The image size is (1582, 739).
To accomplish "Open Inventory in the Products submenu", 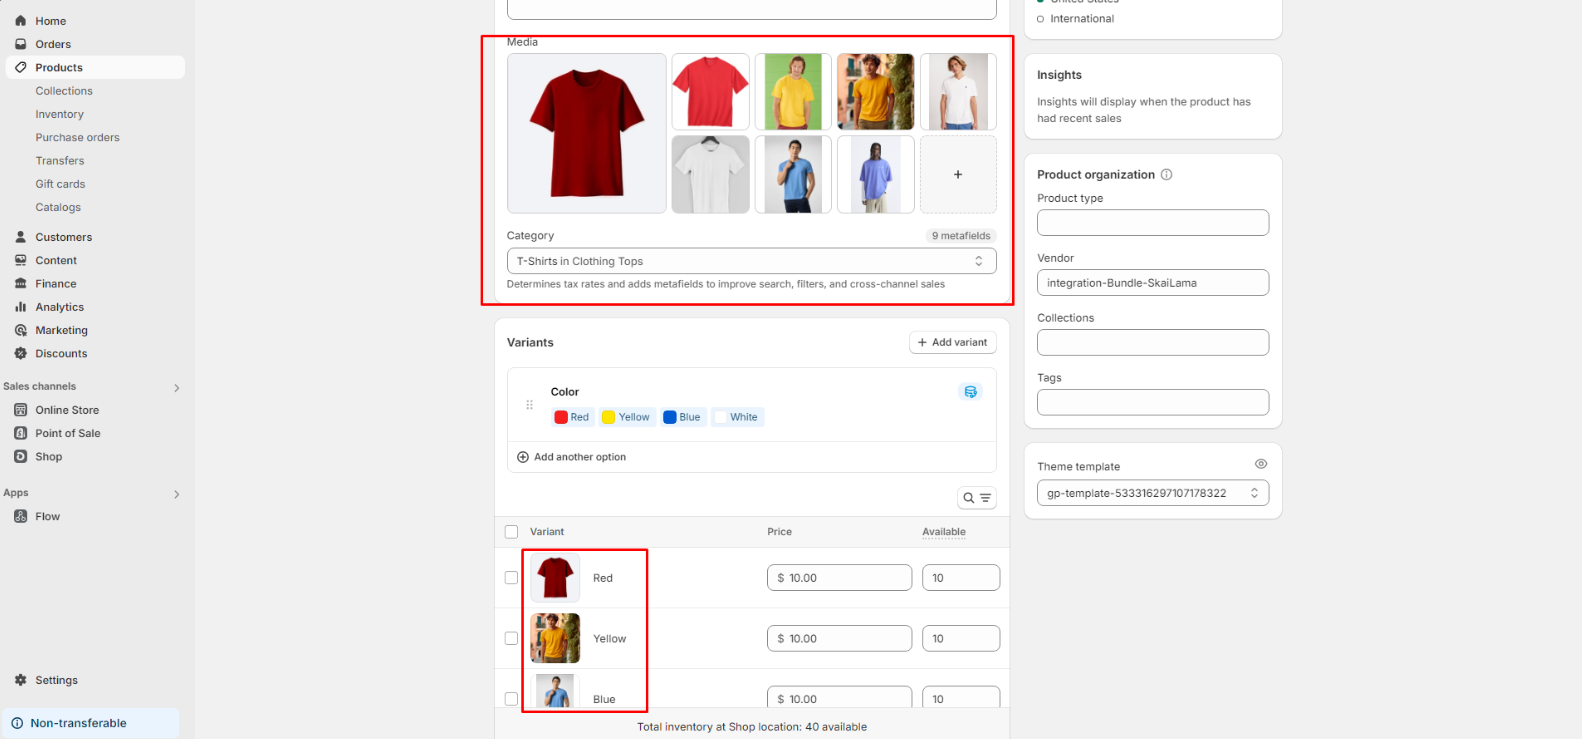I will coord(60,115).
